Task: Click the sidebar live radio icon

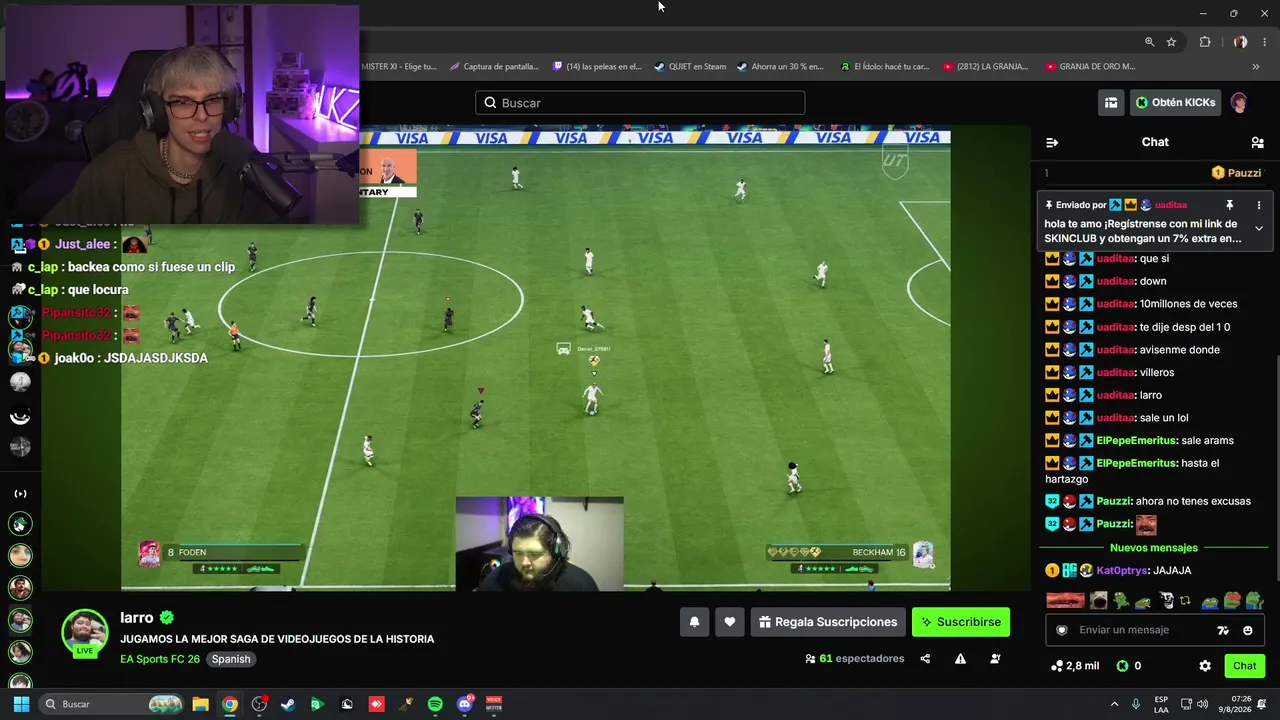Action: point(20,494)
